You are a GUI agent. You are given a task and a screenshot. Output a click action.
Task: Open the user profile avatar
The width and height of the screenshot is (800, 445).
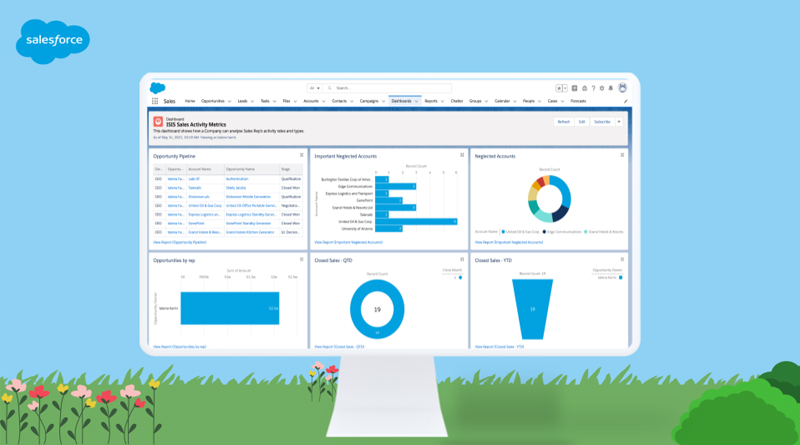pos(622,88)
